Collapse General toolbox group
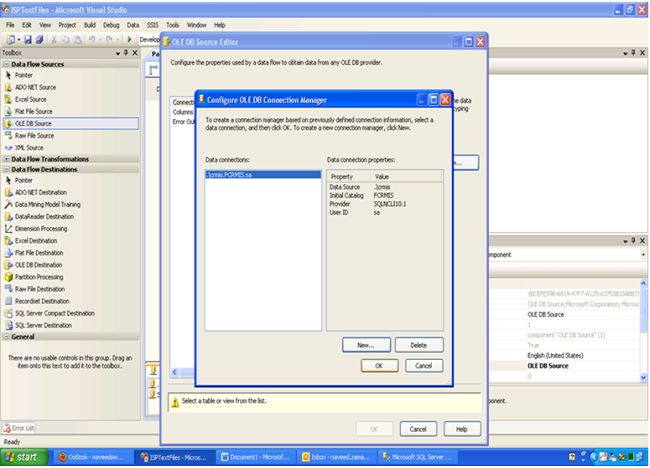 click(6, 337)
